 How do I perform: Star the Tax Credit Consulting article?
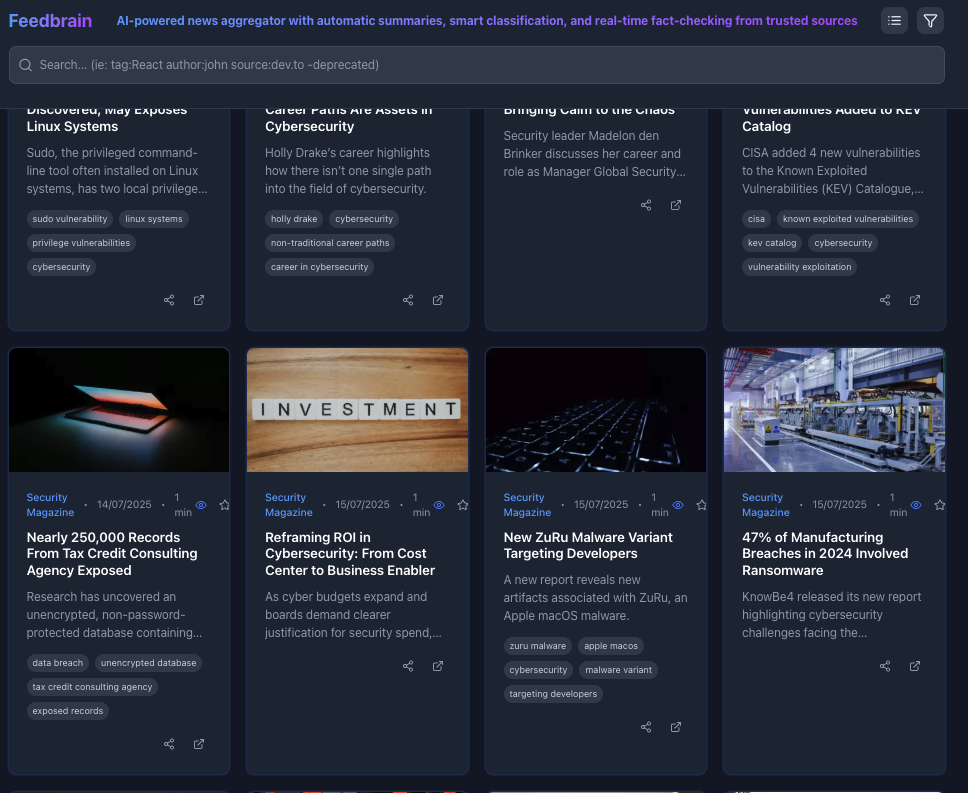coord(225,505)
